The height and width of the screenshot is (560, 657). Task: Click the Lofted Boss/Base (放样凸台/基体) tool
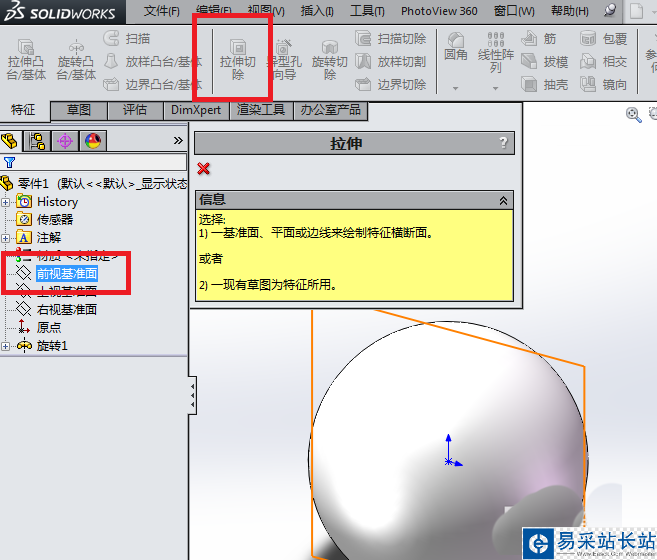(x=153, y=62)
